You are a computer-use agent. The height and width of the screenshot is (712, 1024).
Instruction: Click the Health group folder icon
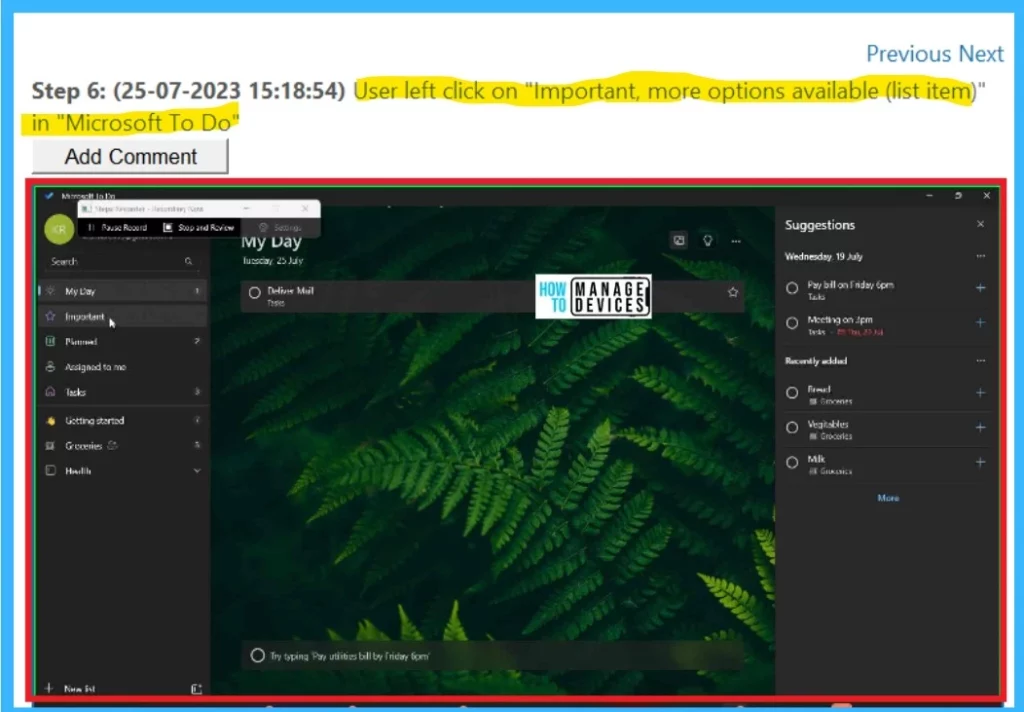click(x=50, y=470)
